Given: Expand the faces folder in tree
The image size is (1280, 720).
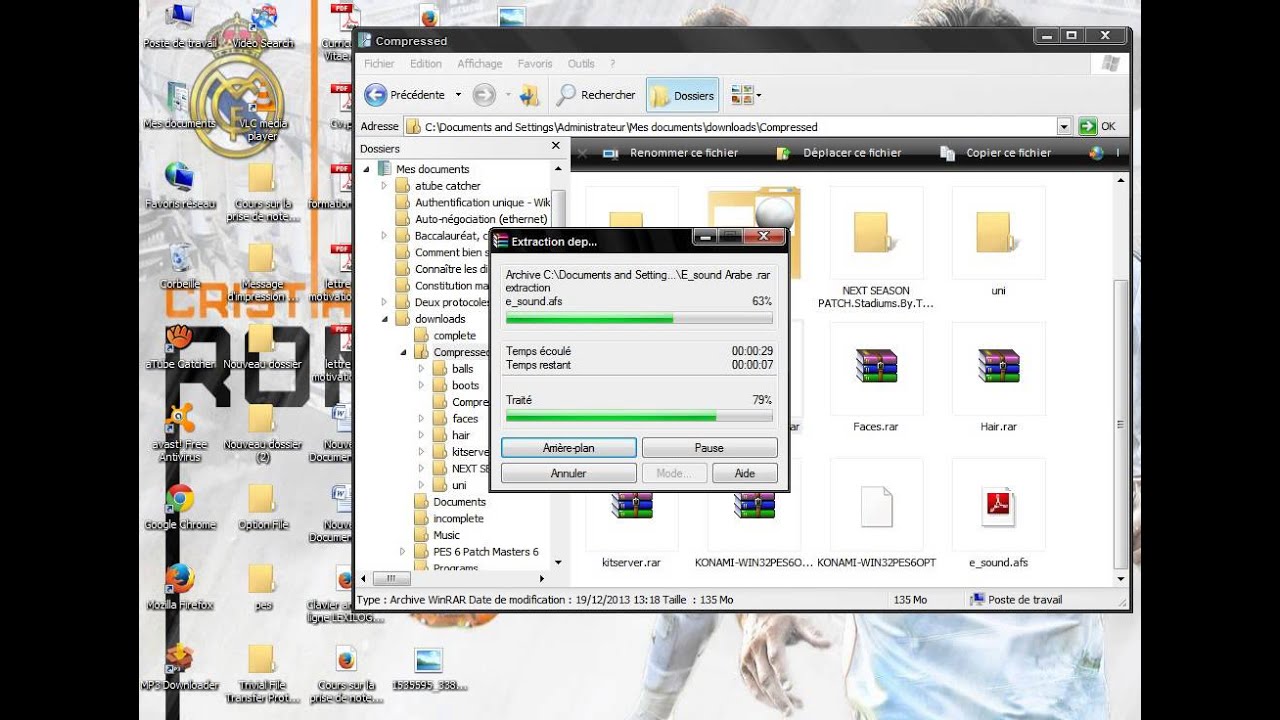Looking at the screenshot, I should coord(421,419).
